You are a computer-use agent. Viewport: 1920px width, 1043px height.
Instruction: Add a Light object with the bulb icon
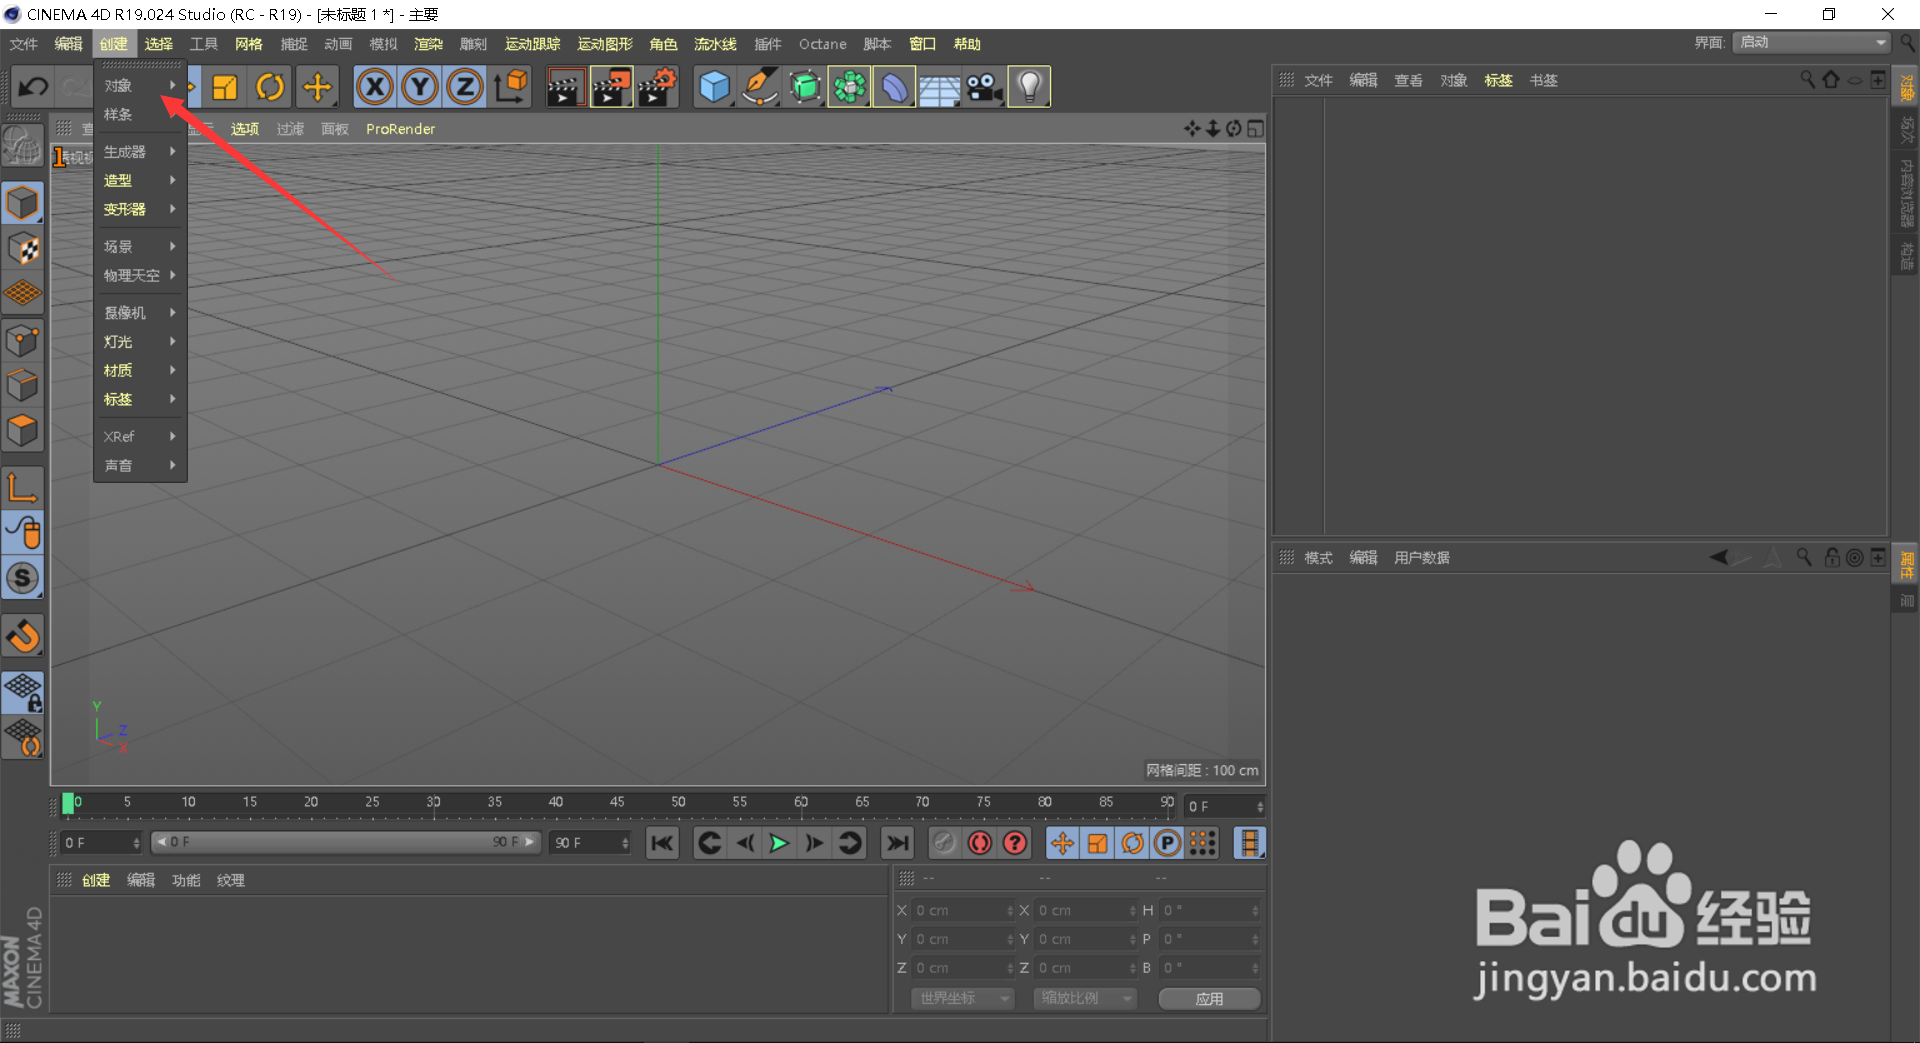[1030, 87]
